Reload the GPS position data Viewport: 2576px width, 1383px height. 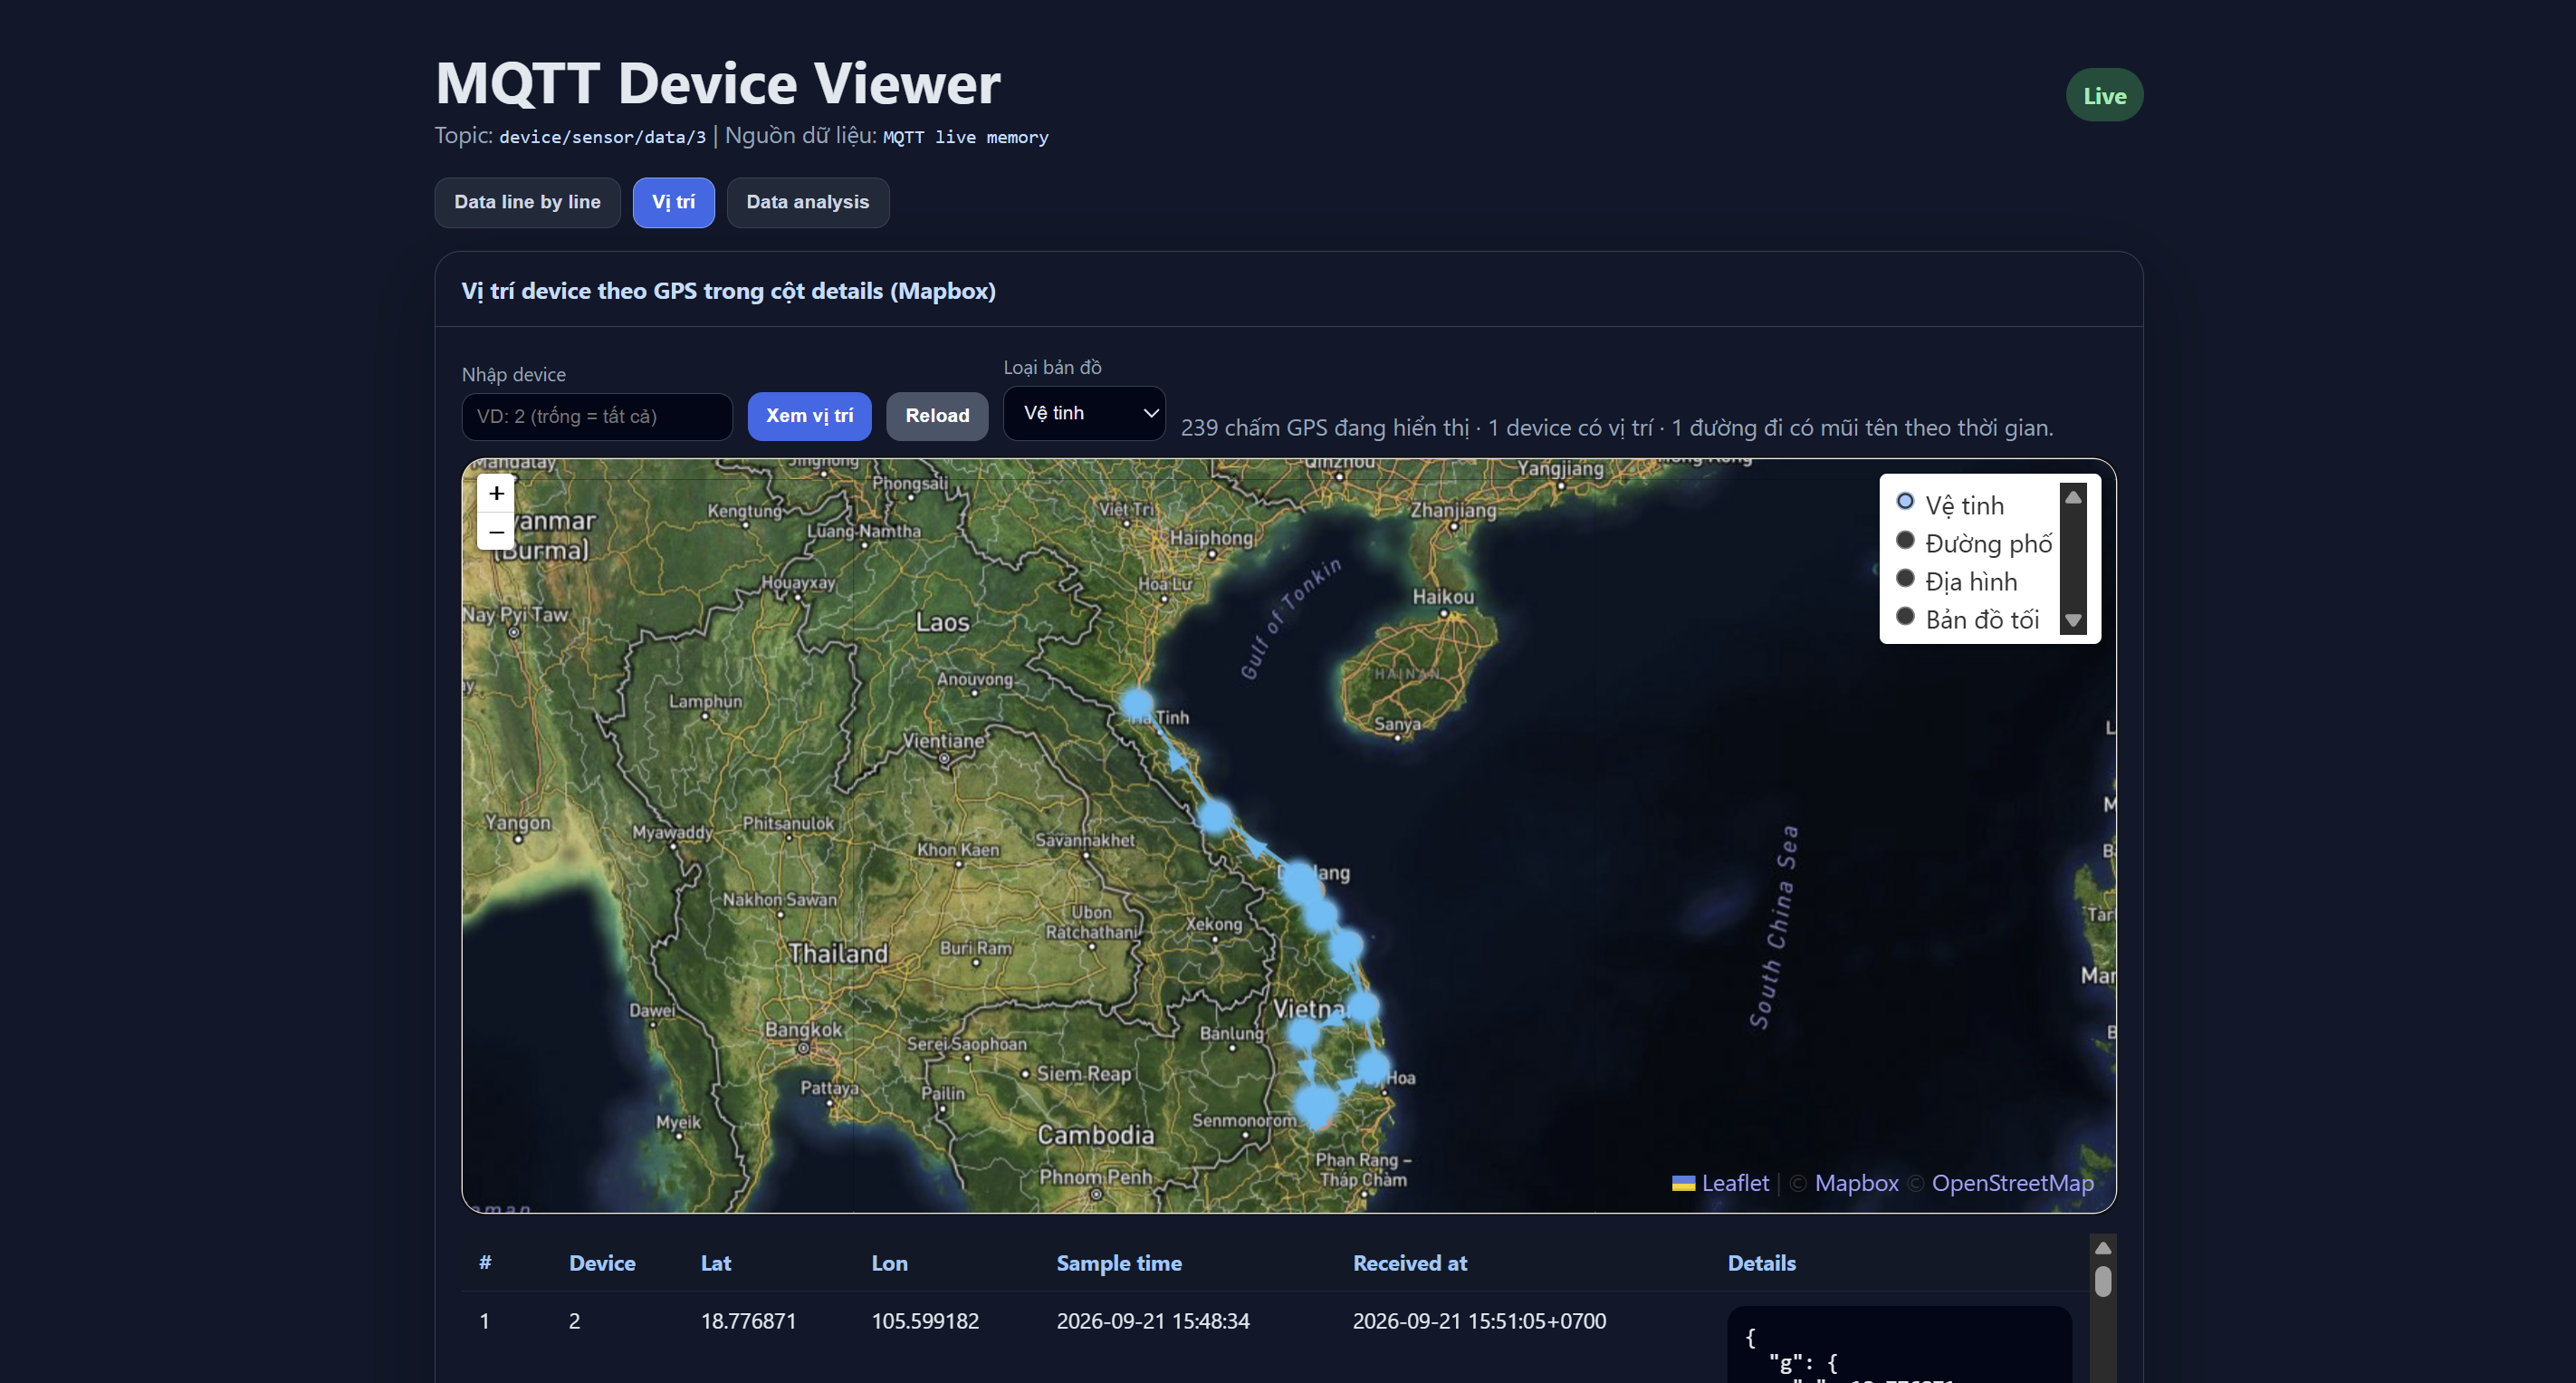937,416
